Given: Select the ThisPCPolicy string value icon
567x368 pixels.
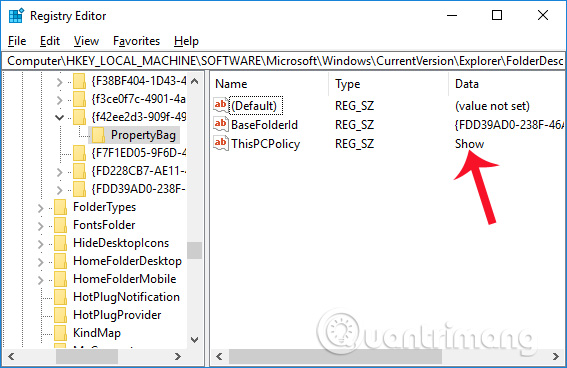Looking at the screenshot, I should [221, 143].
